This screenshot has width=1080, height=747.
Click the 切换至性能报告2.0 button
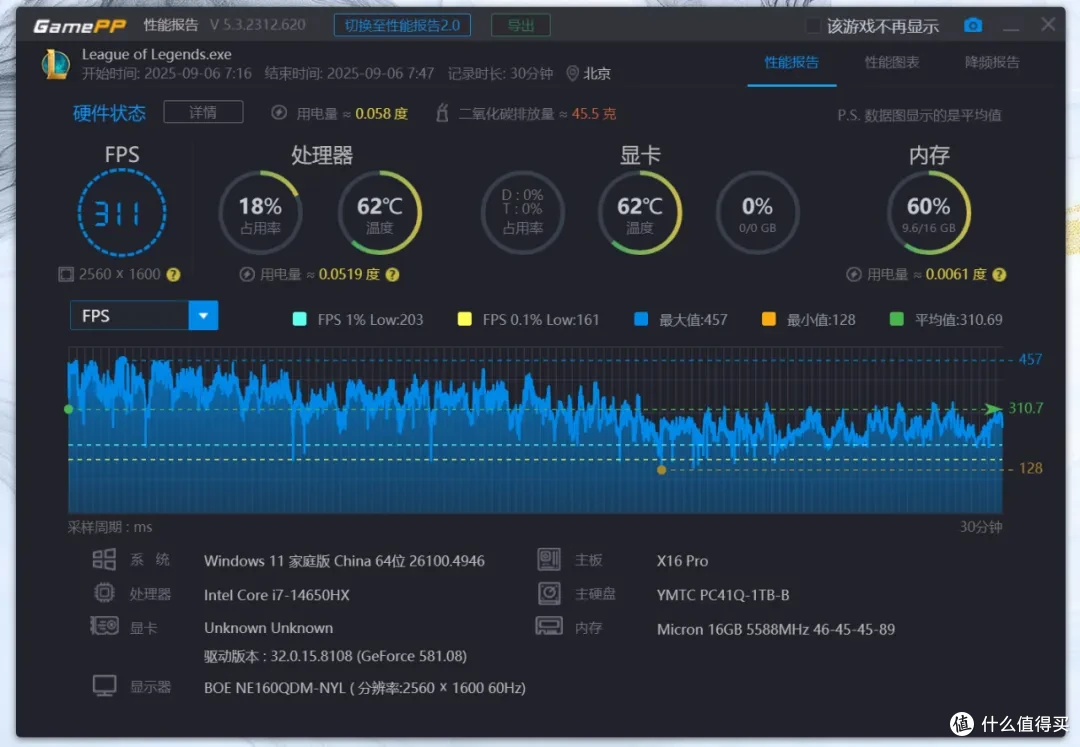[402, 25]
